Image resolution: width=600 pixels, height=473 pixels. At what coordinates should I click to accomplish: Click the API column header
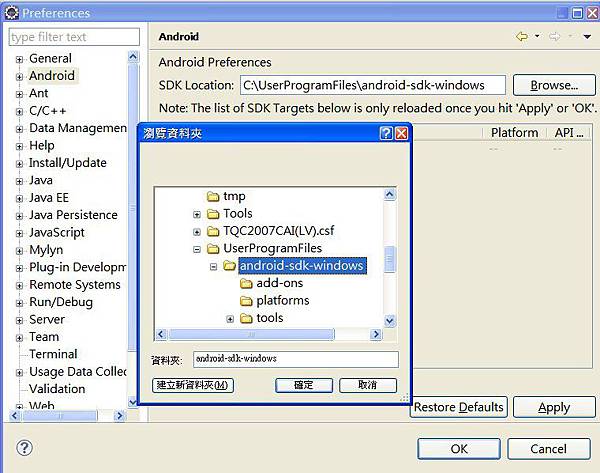coord(569,133)
